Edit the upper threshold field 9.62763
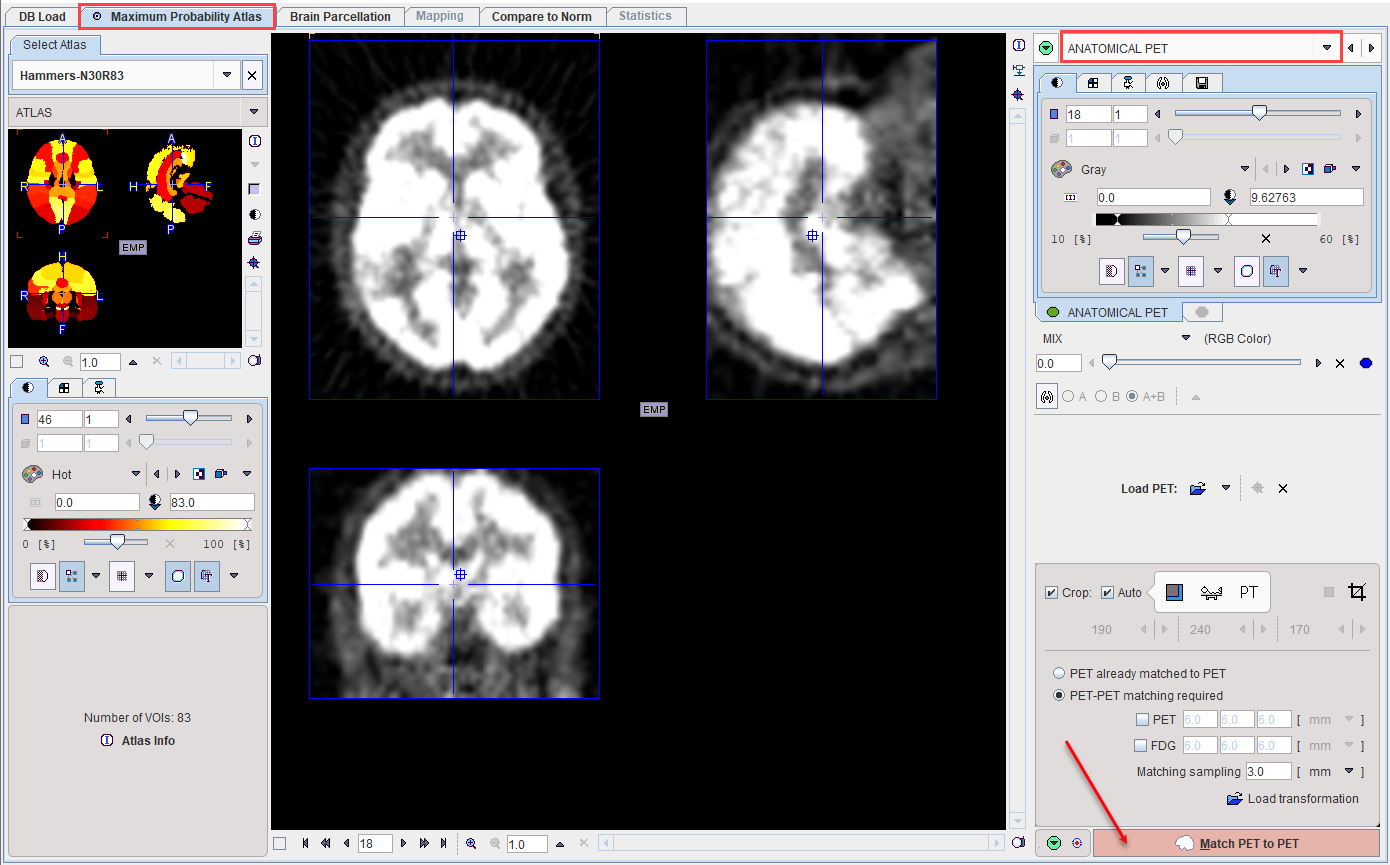The image size is (1390, 865). coord(1306,197)
